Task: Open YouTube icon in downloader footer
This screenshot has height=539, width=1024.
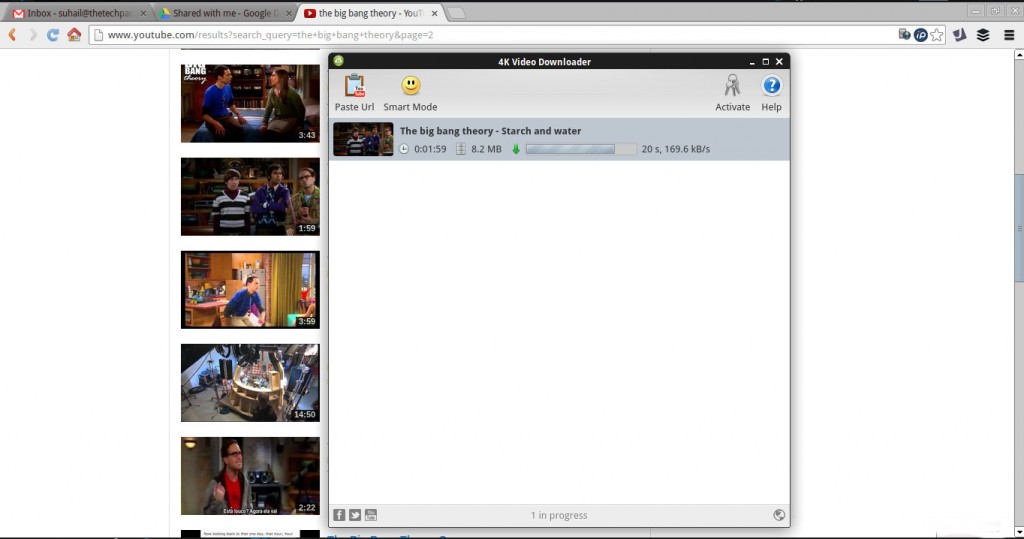Action: click(x=370, y=515)
